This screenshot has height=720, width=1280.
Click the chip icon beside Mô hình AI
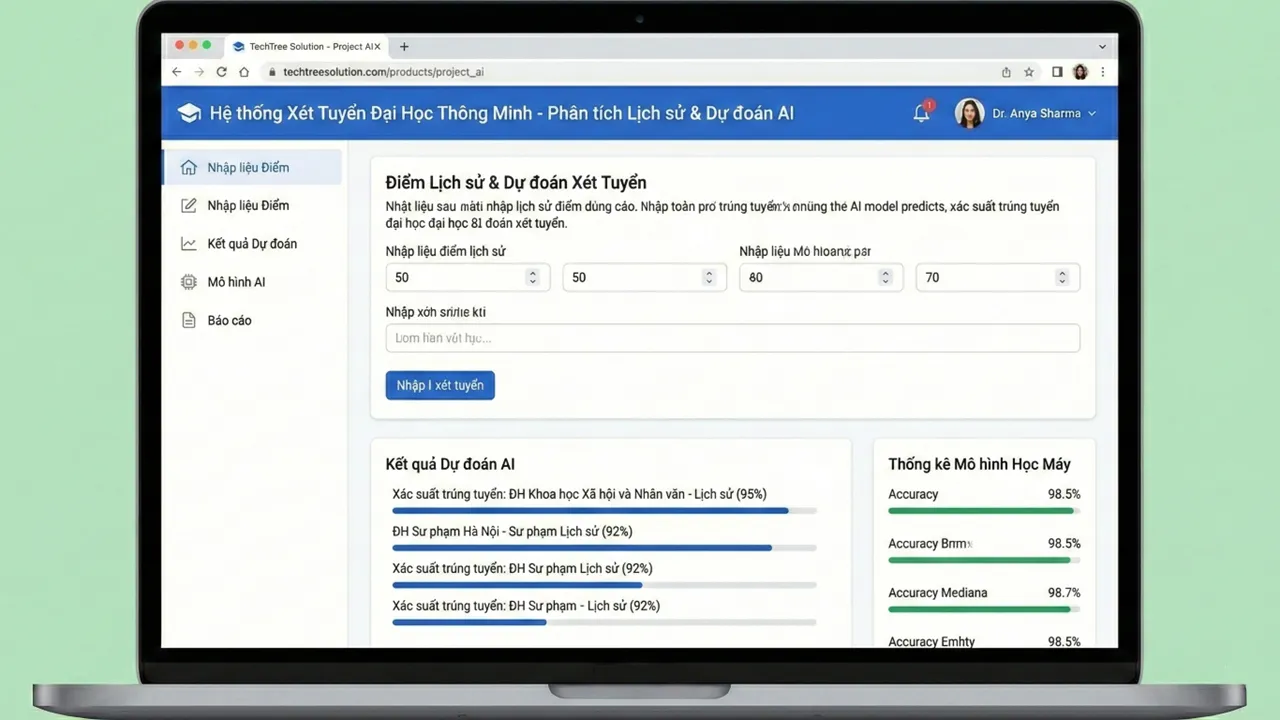pos(188,282)
